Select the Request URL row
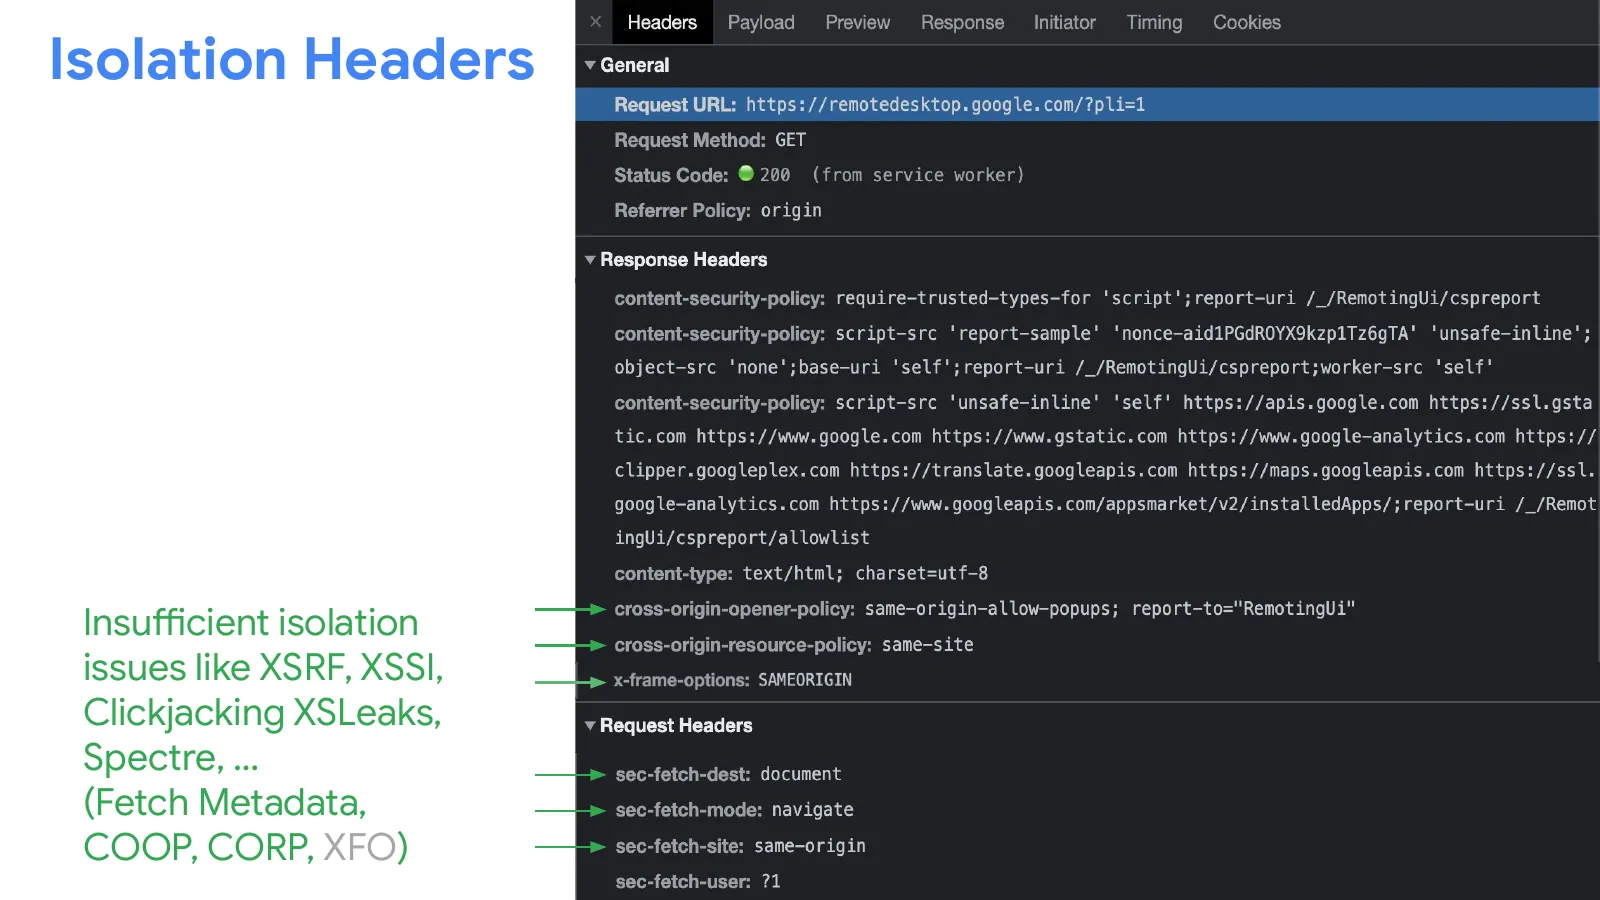1600x900 pixels. (x=1088, y=105)
